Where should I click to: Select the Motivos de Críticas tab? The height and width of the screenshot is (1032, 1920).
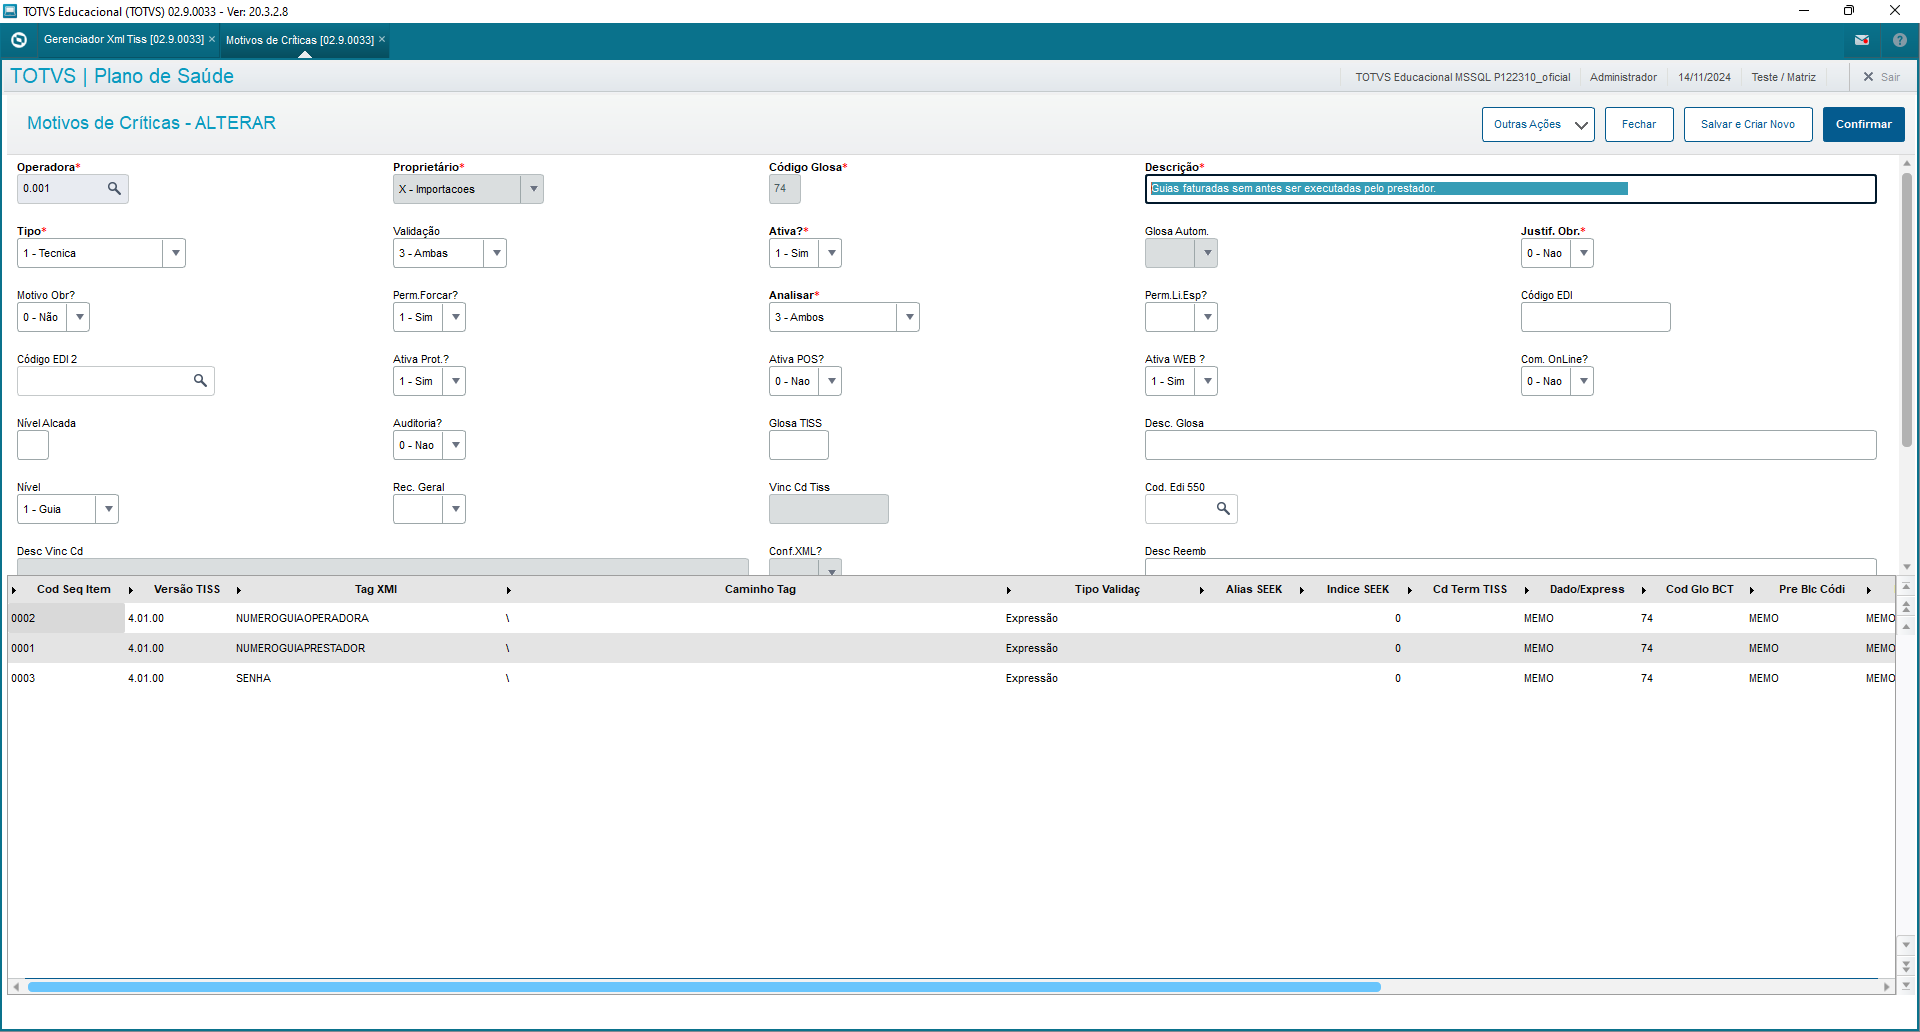pos(299,40)
